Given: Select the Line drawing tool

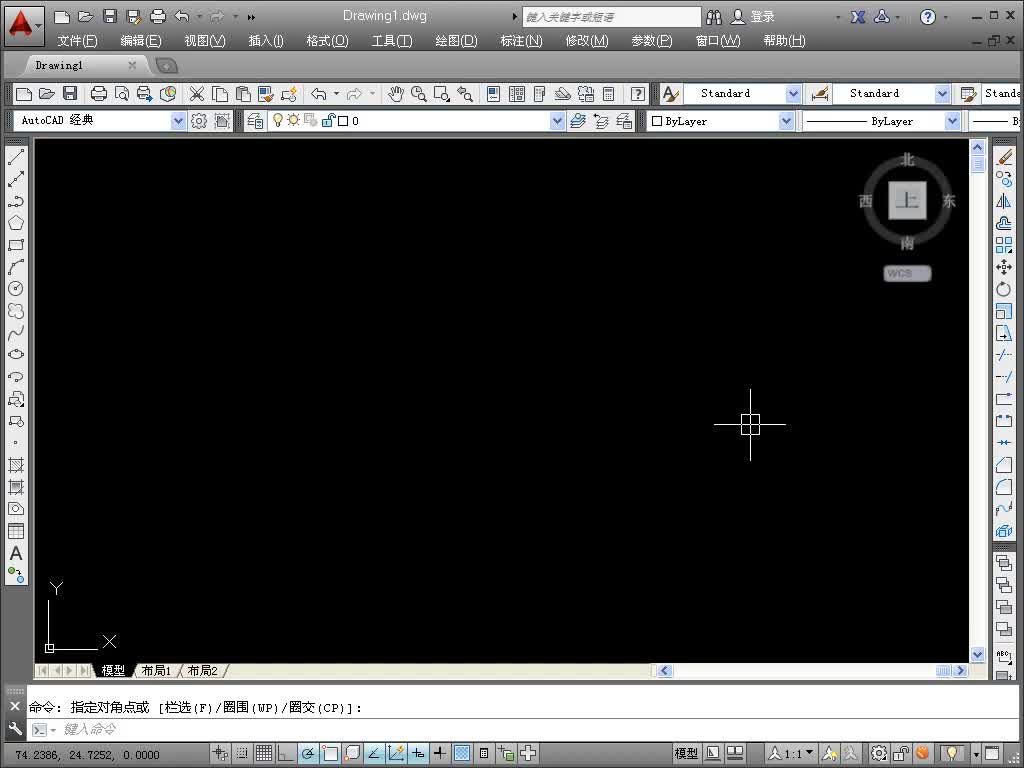Looking at the screenshot, I should point(16,156).
